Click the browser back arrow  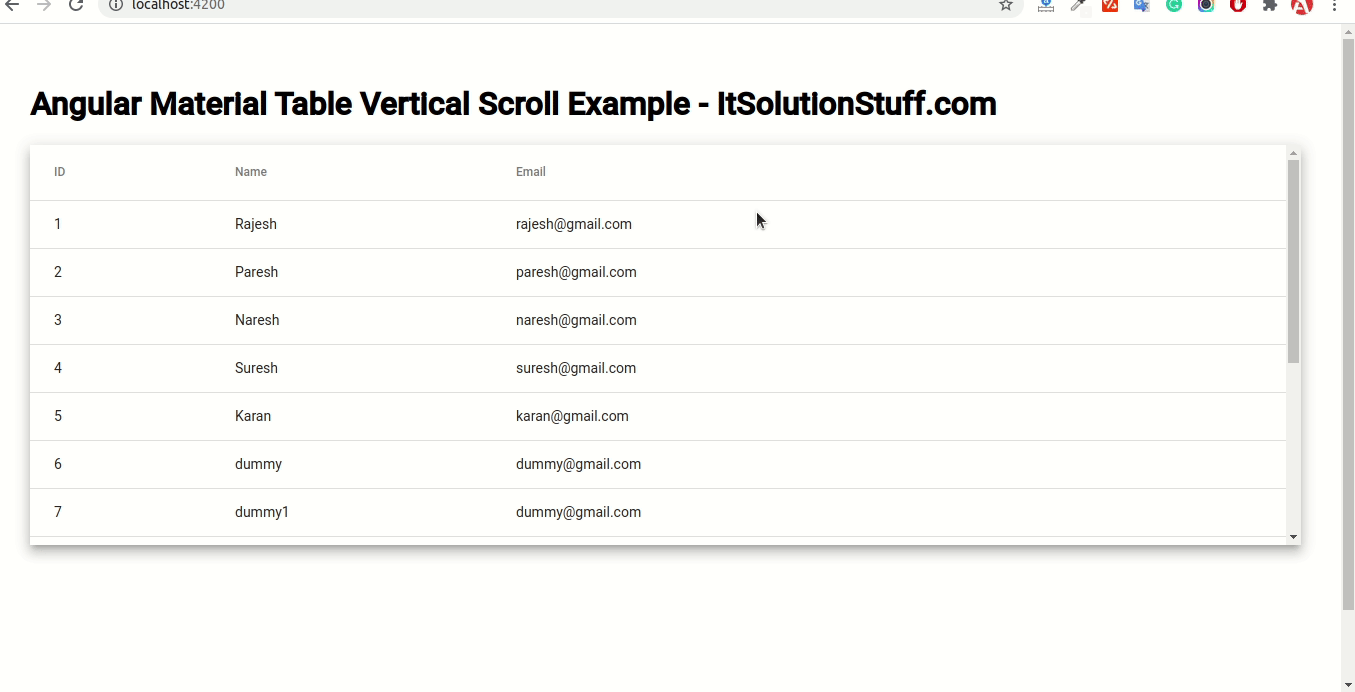pos(12,5)
